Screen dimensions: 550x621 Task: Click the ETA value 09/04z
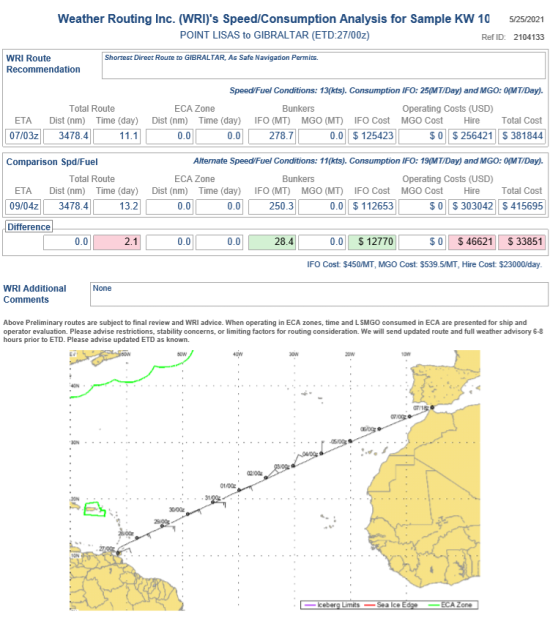point(24,206)
